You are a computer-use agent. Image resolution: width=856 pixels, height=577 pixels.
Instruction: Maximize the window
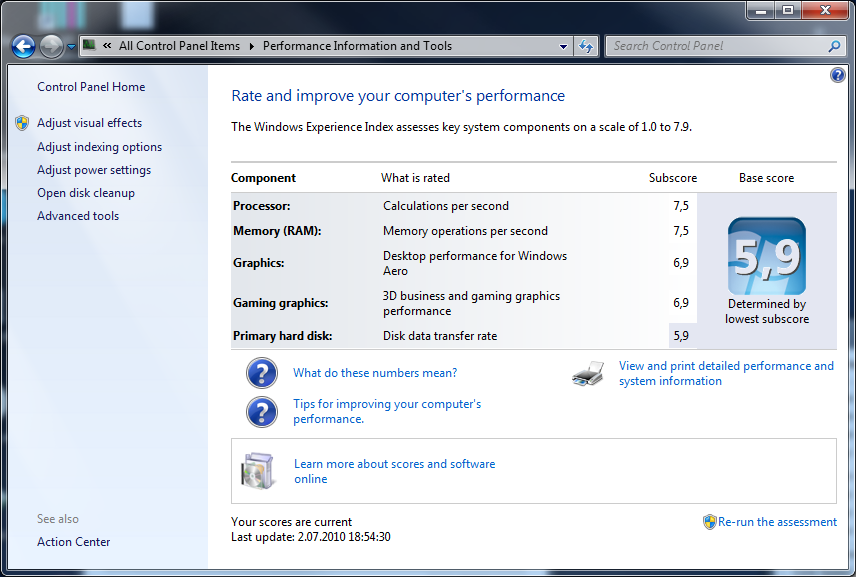788,10
